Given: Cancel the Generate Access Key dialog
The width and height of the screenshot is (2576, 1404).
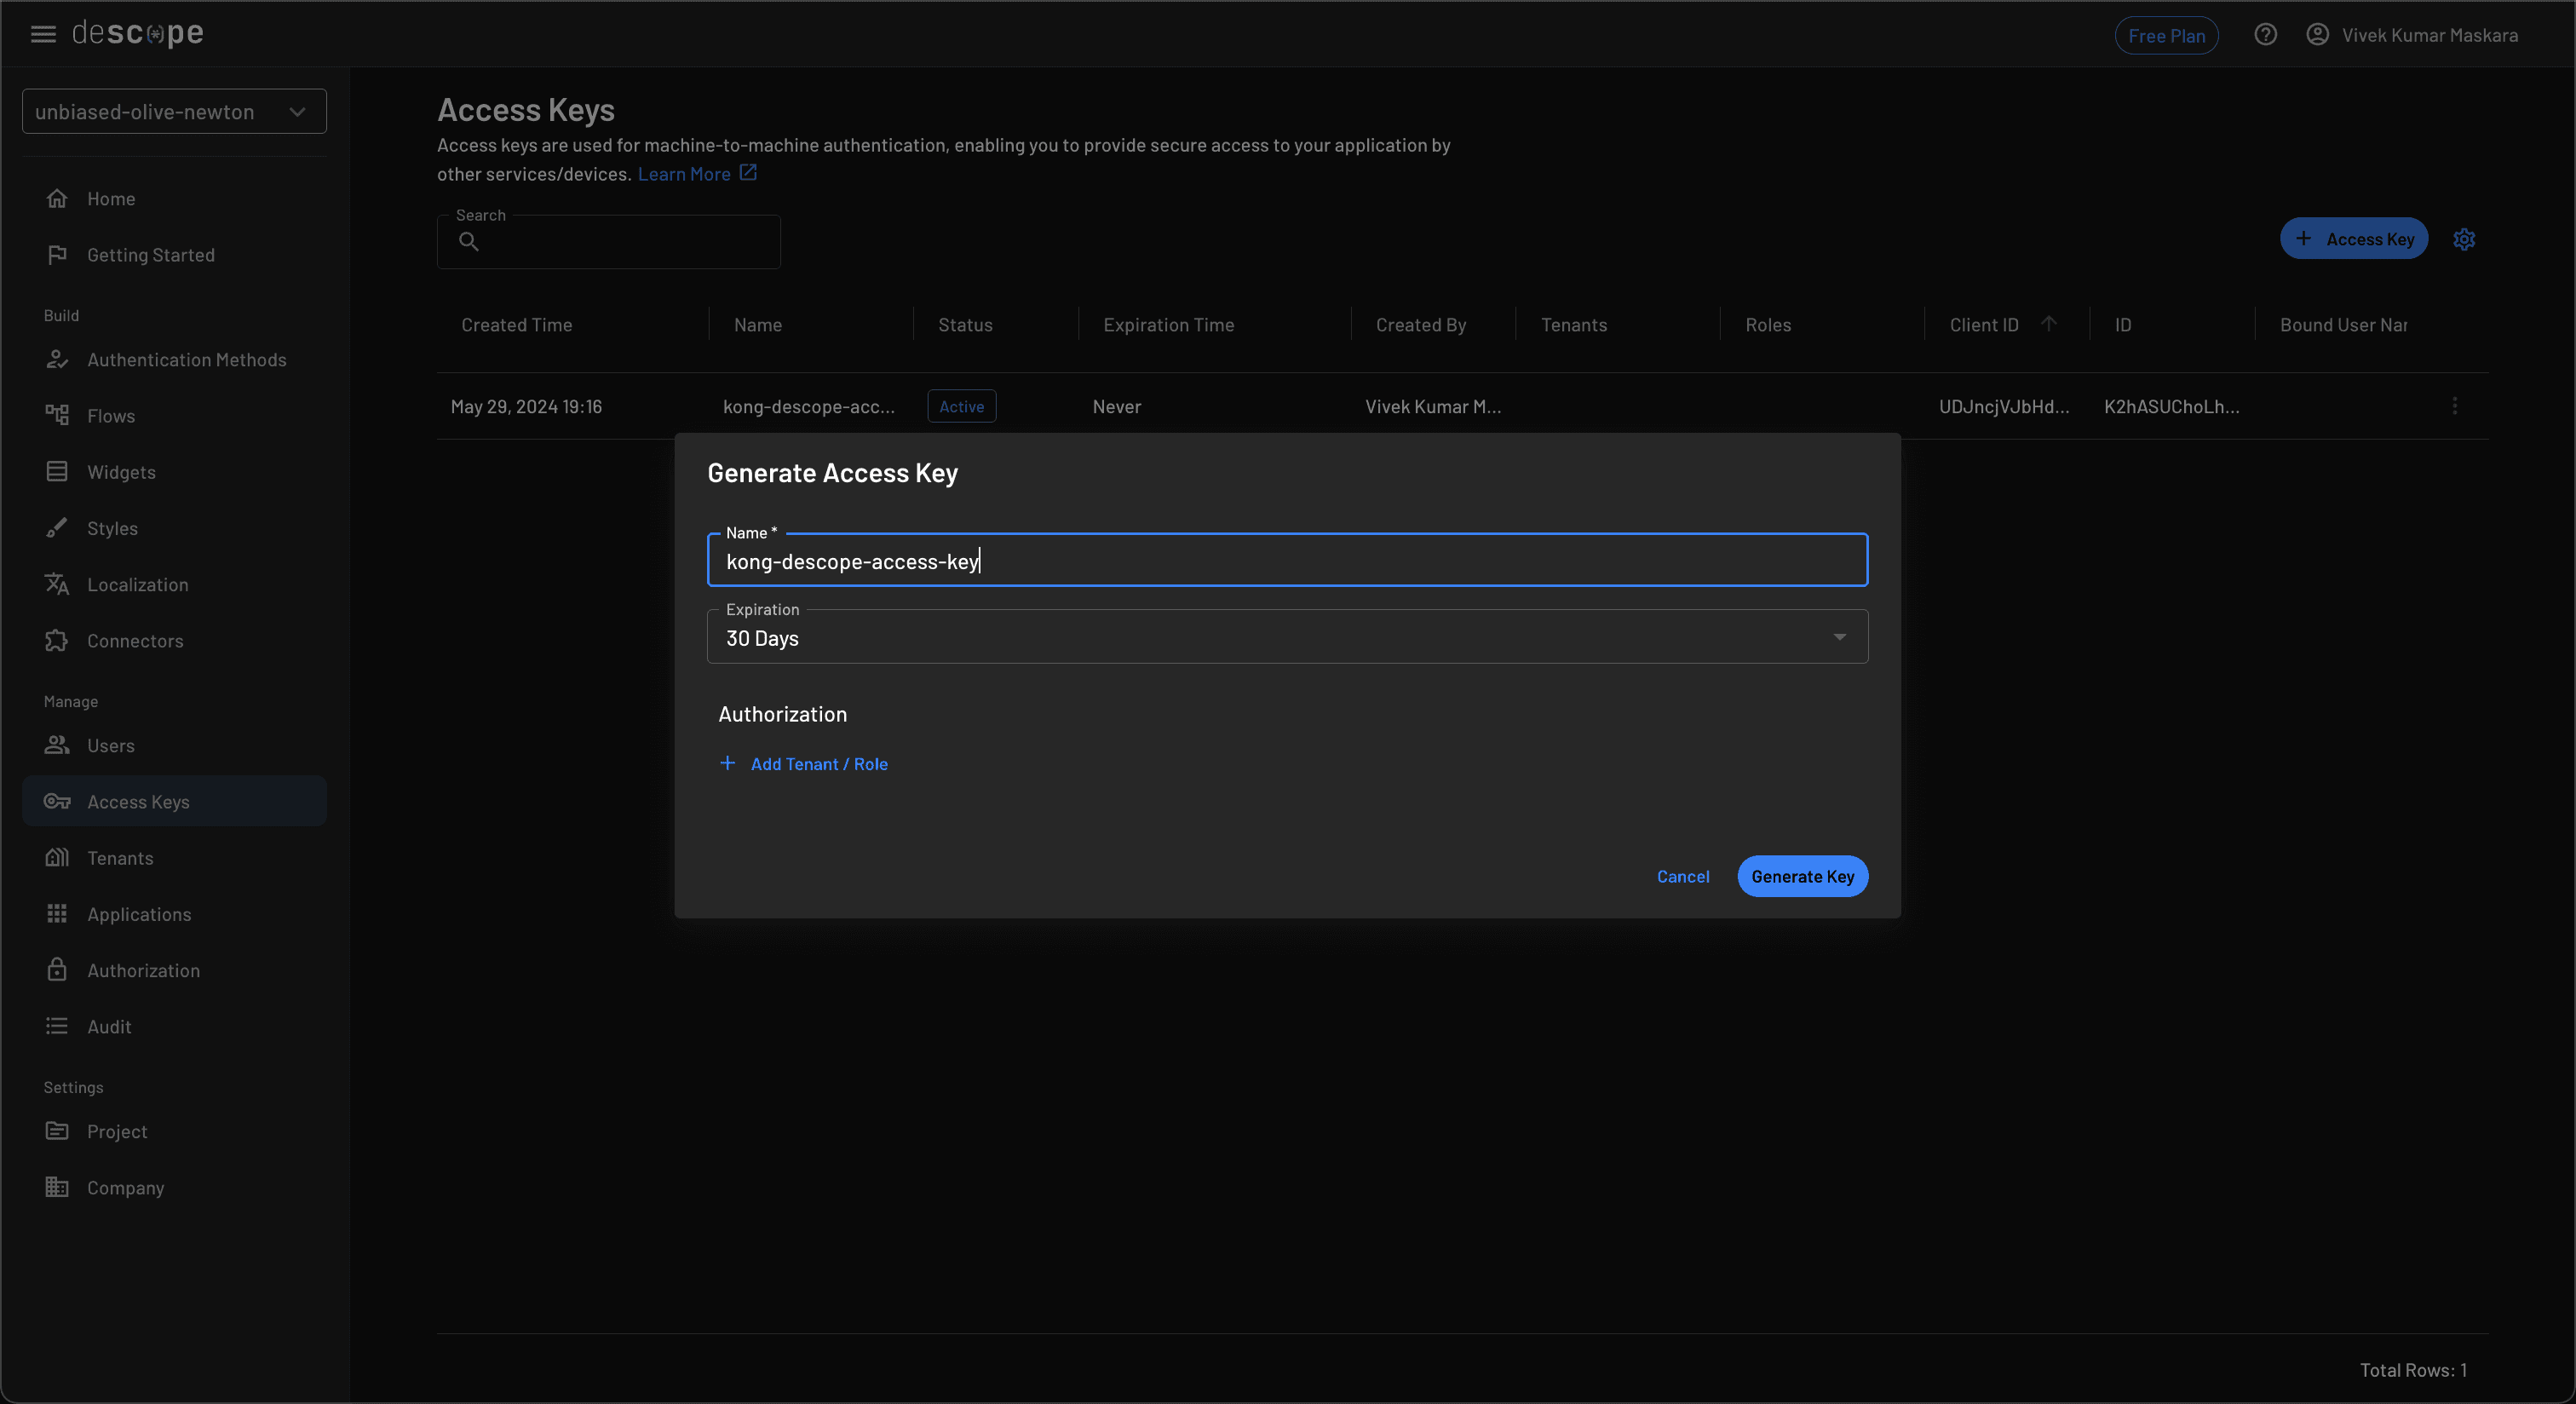Looking at the screenshot, I should (x=1683, y=876).
